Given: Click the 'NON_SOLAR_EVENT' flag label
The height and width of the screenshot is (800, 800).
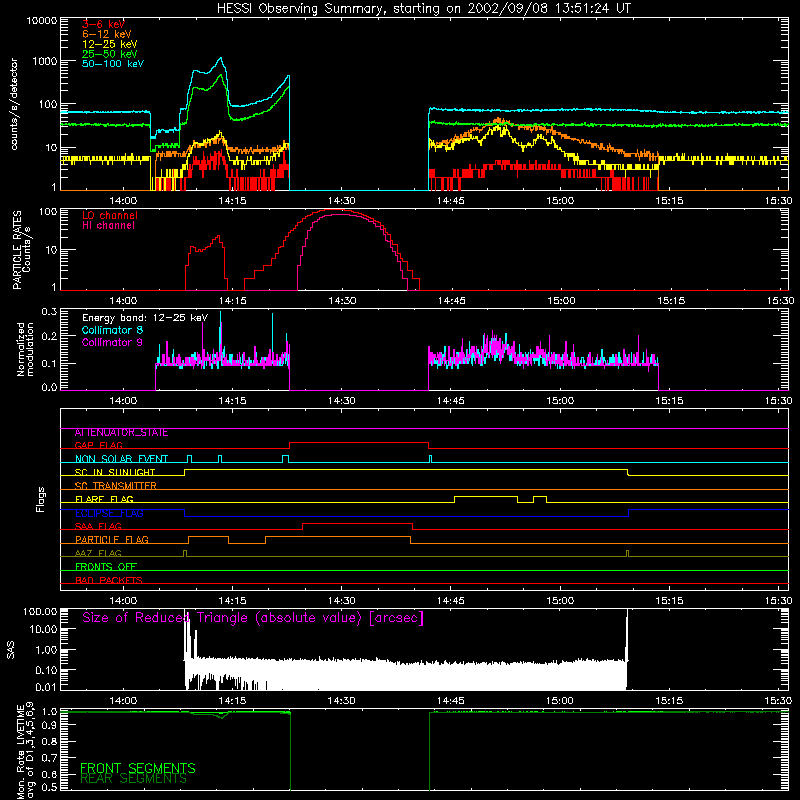Looking at the screenshot, I should [121, 459].
